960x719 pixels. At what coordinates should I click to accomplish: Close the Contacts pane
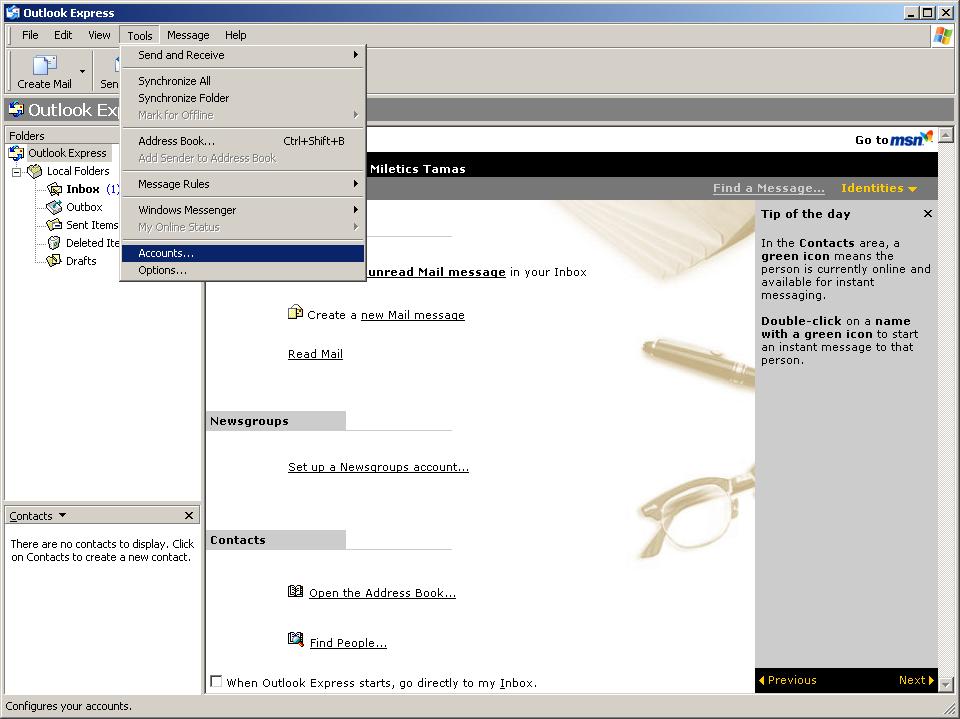point(189,516)
